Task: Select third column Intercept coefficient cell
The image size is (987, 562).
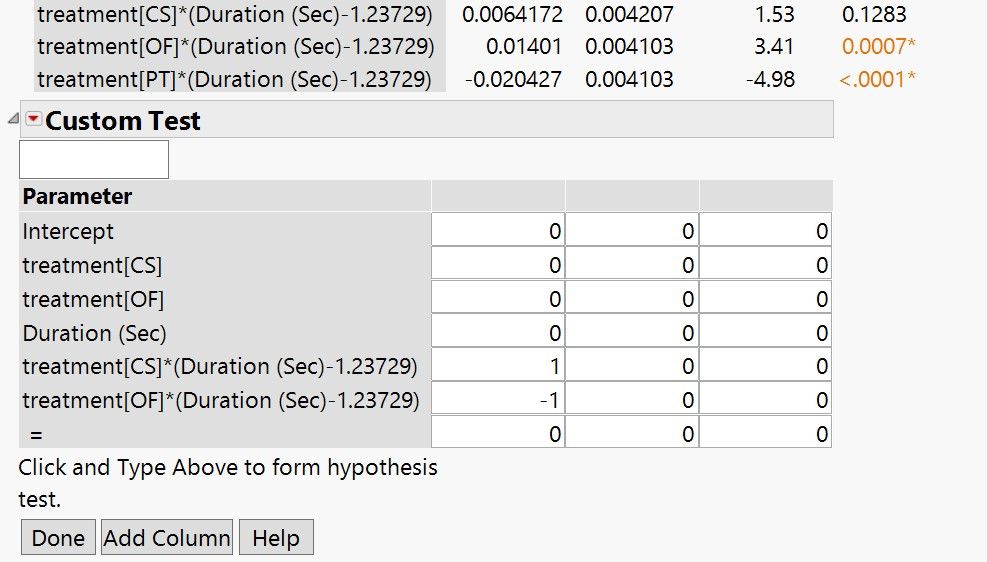Action: tap(765, 231)
